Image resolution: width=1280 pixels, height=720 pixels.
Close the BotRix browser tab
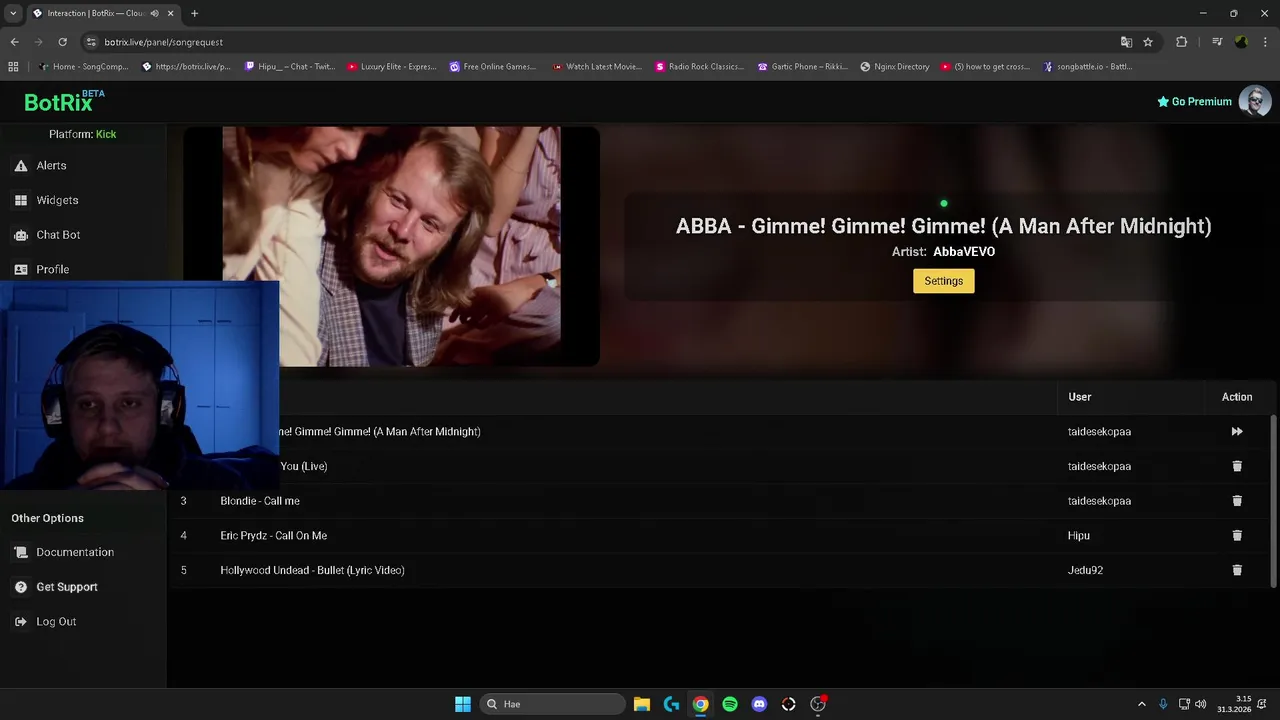click(x=170, y=13)
